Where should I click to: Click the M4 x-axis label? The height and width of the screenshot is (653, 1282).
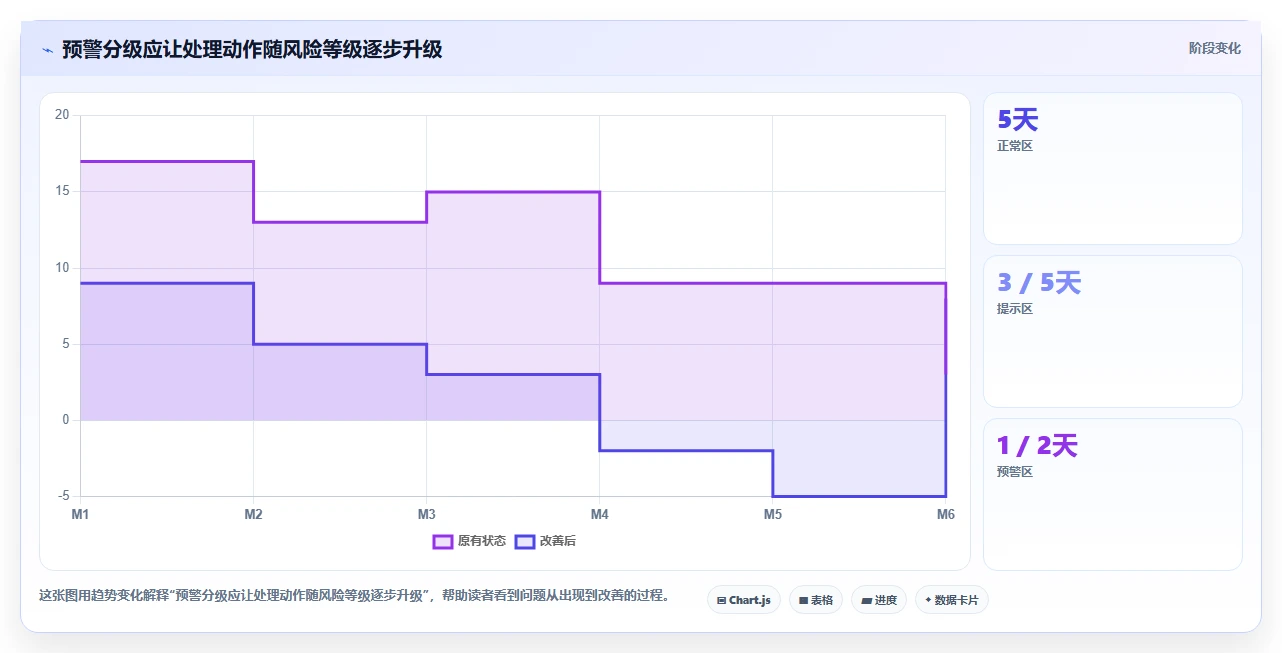[x=599, y=514]
